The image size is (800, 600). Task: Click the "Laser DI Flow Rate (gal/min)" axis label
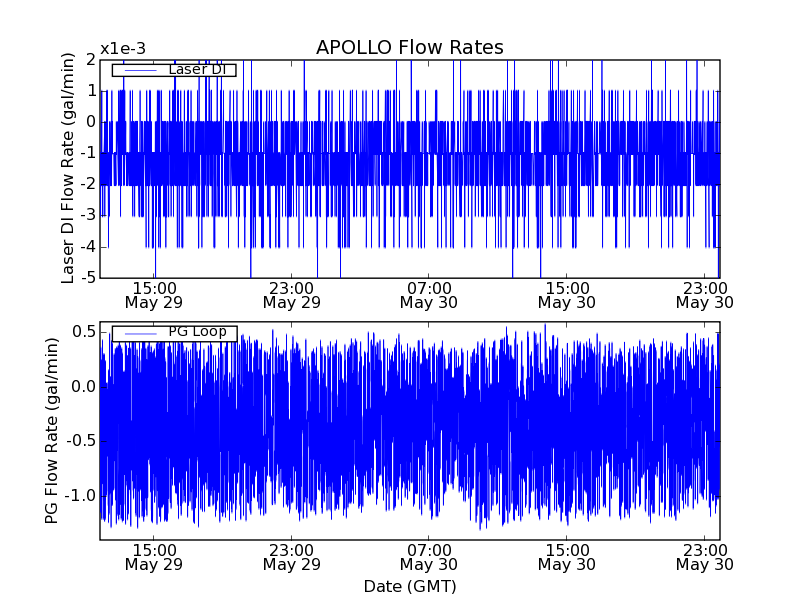pyautogui.click(x=68, y=169)
